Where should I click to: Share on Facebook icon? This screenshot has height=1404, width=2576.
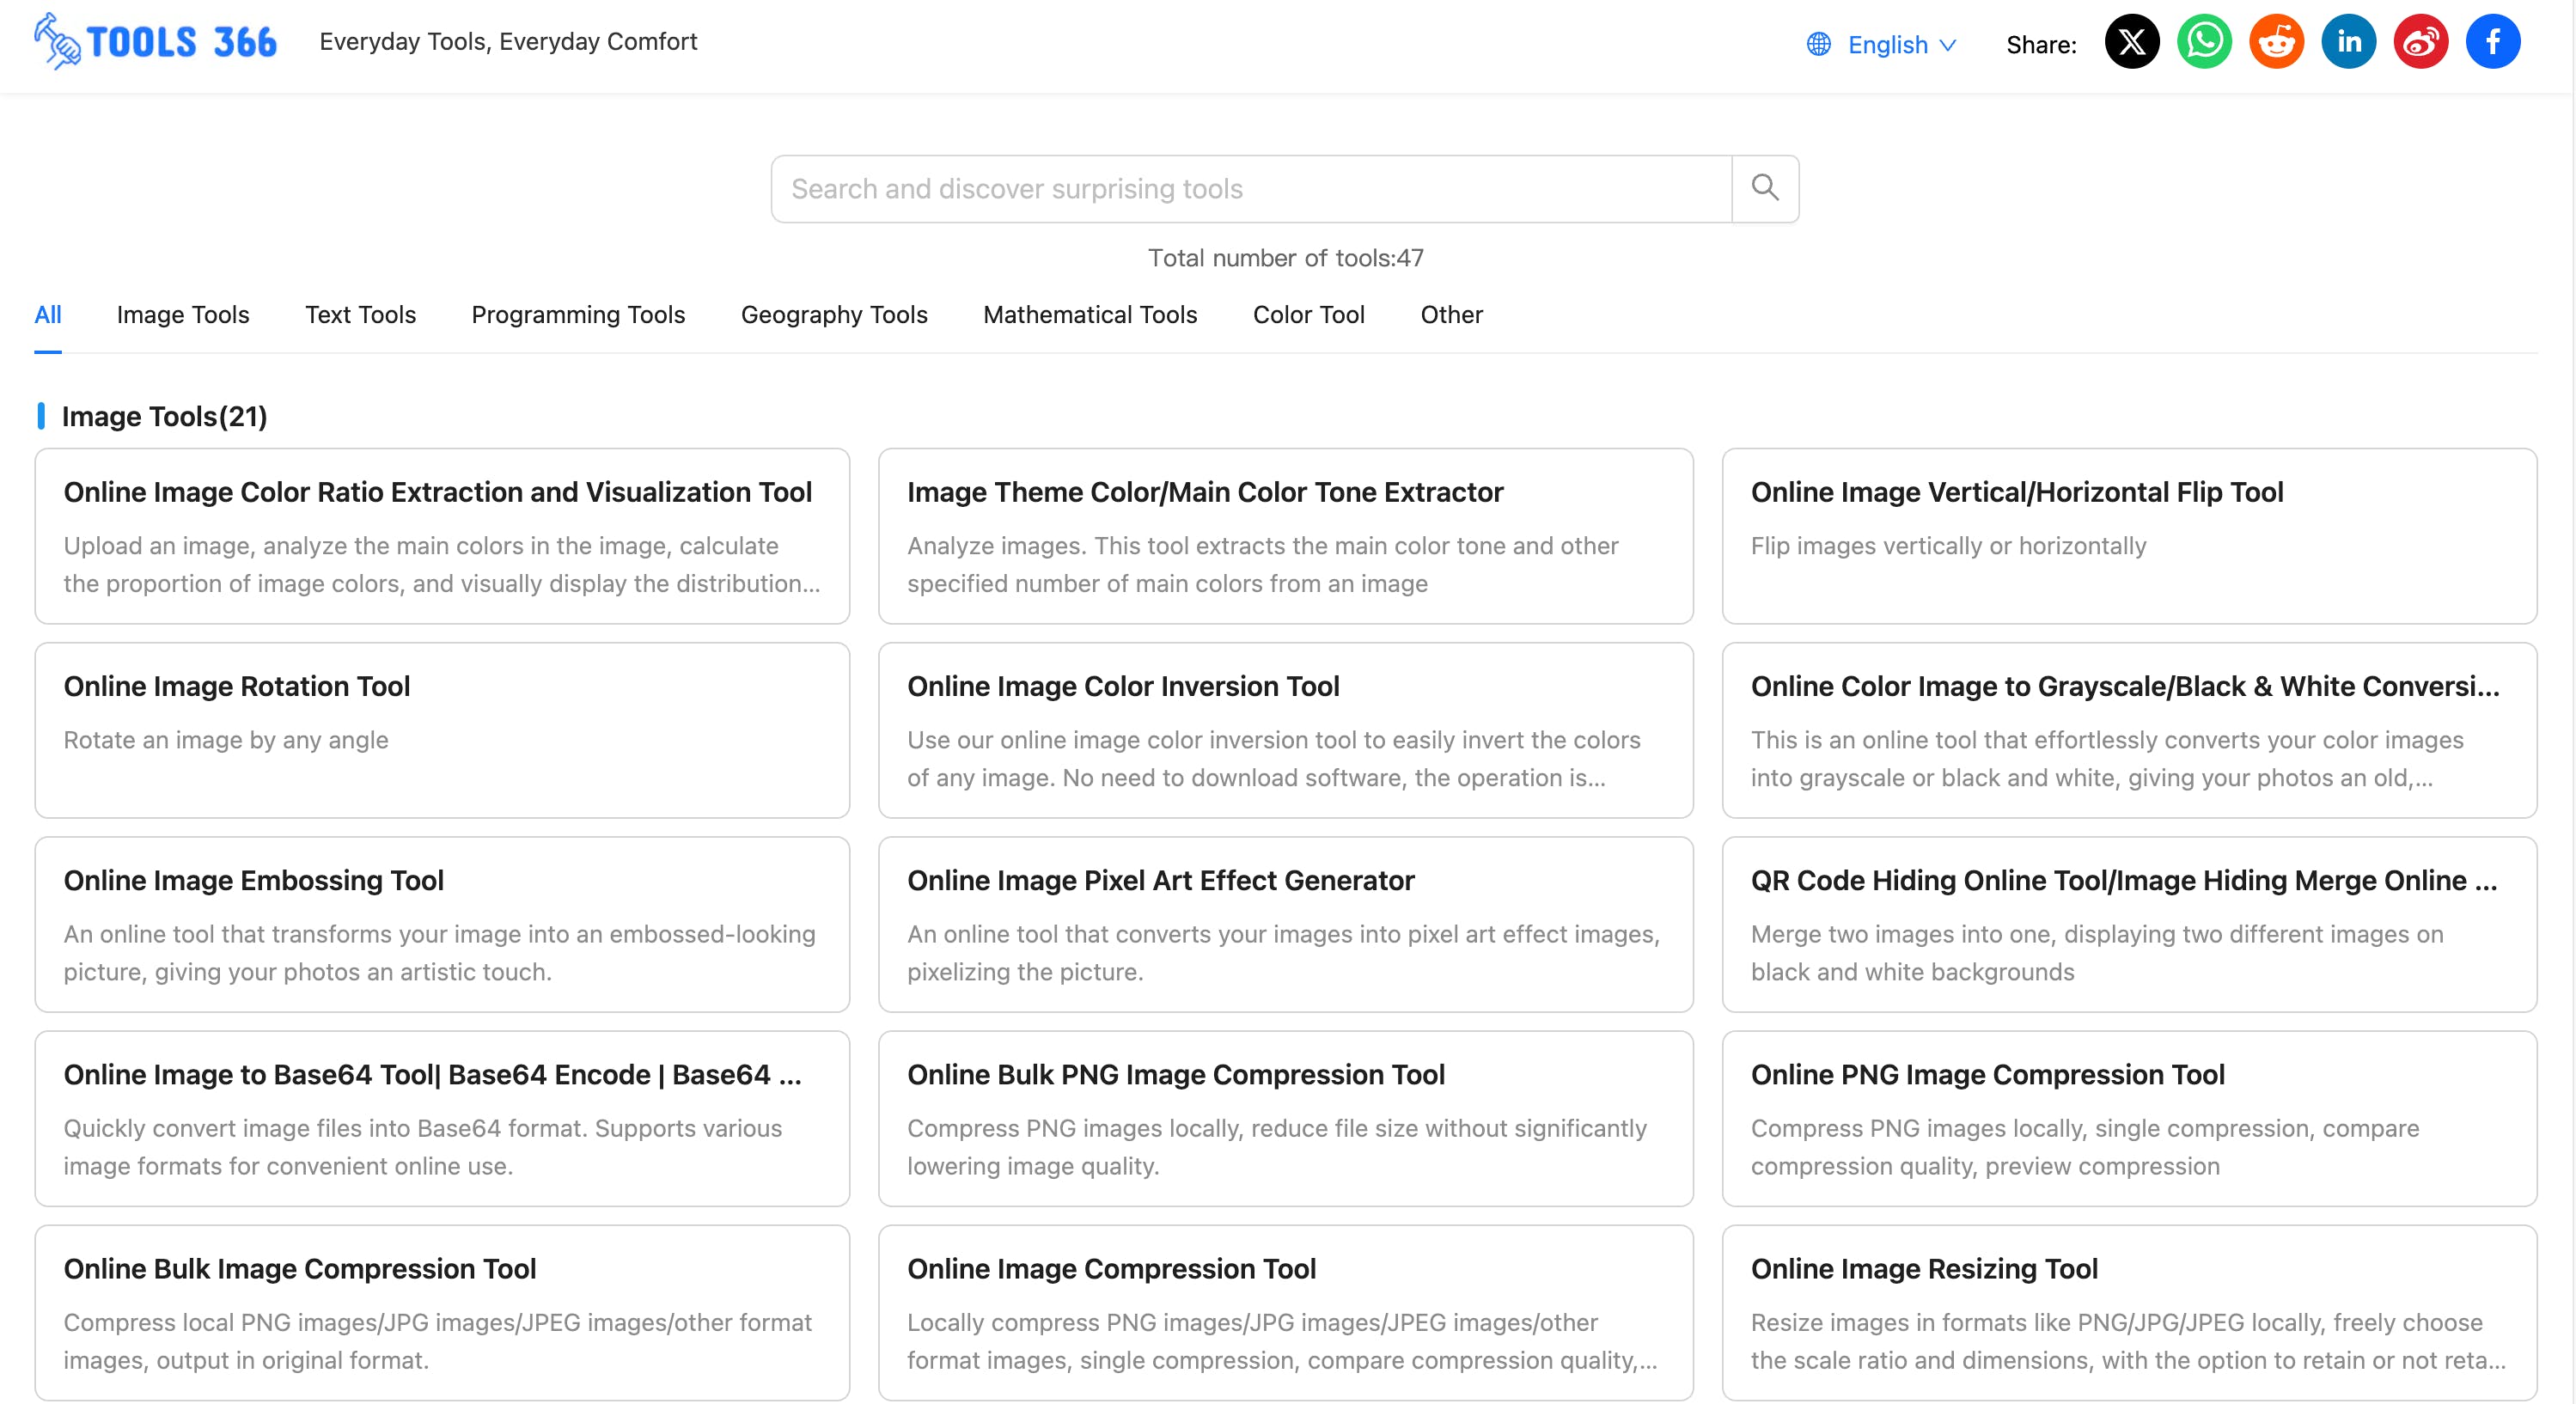click(x=2492, y=42)
